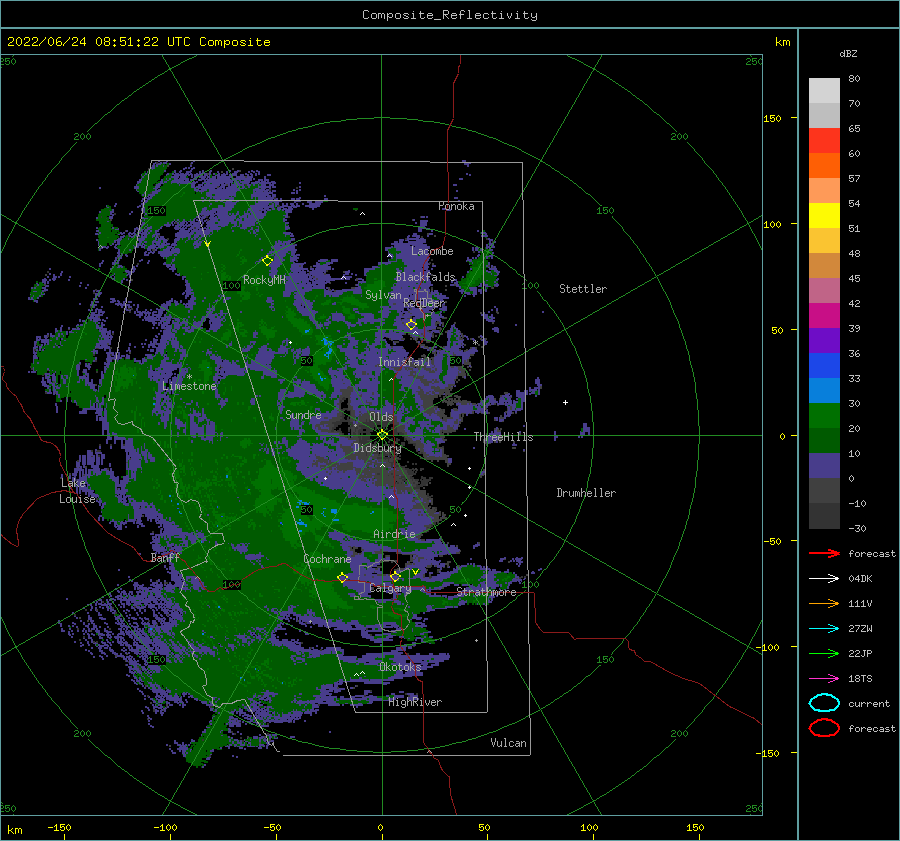The height and width of the screenshot is (841, 900).
Task: Click the ThreeHills city label
Action: pos(503,437)
